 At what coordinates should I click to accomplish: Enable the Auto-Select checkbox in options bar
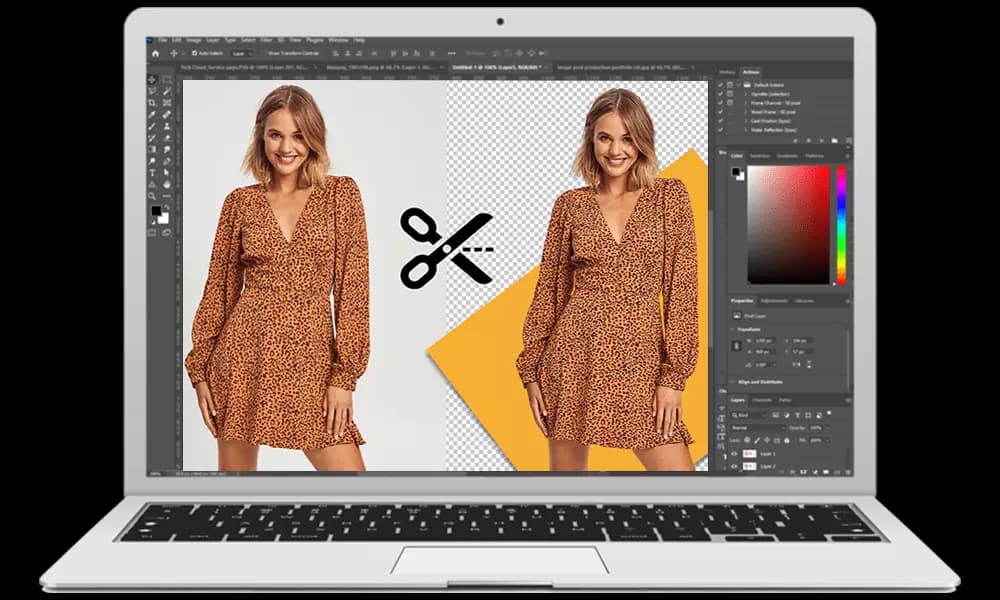(195, 52)
